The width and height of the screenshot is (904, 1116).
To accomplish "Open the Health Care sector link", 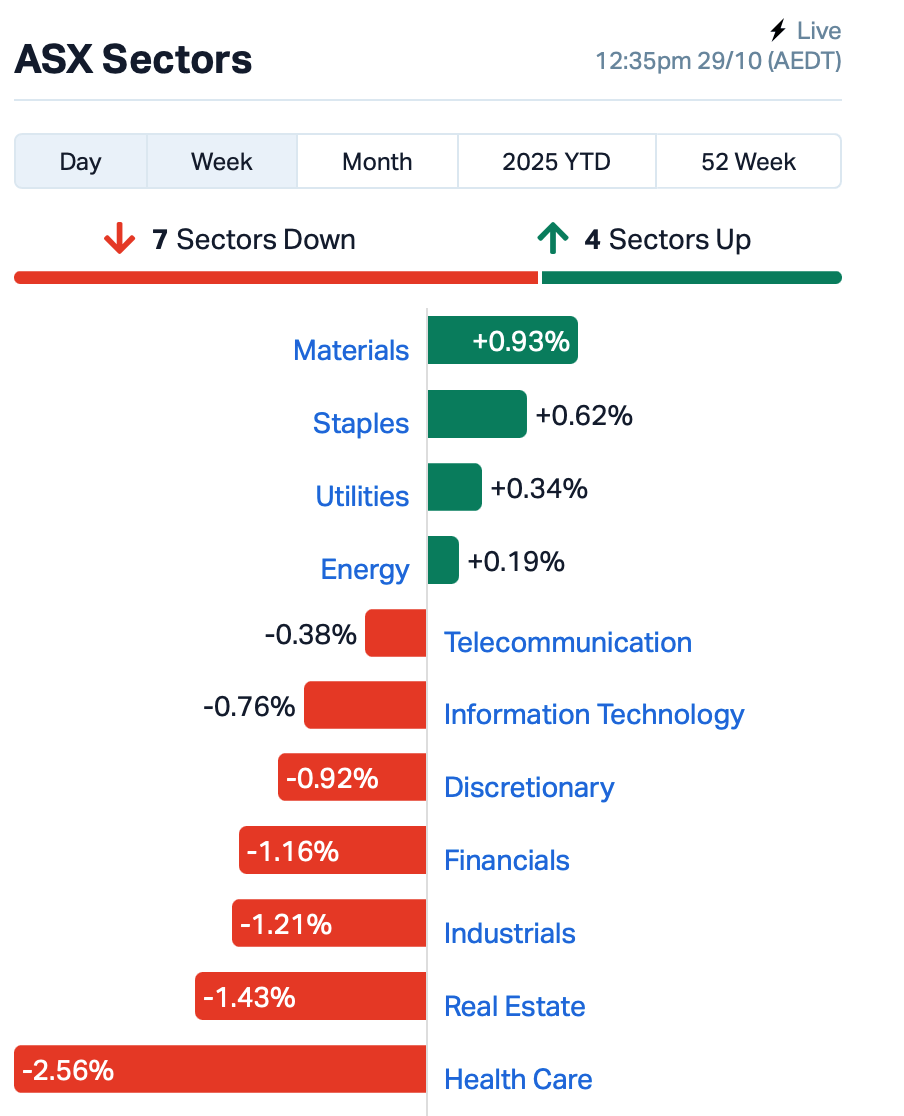I will coord(518,1080).
